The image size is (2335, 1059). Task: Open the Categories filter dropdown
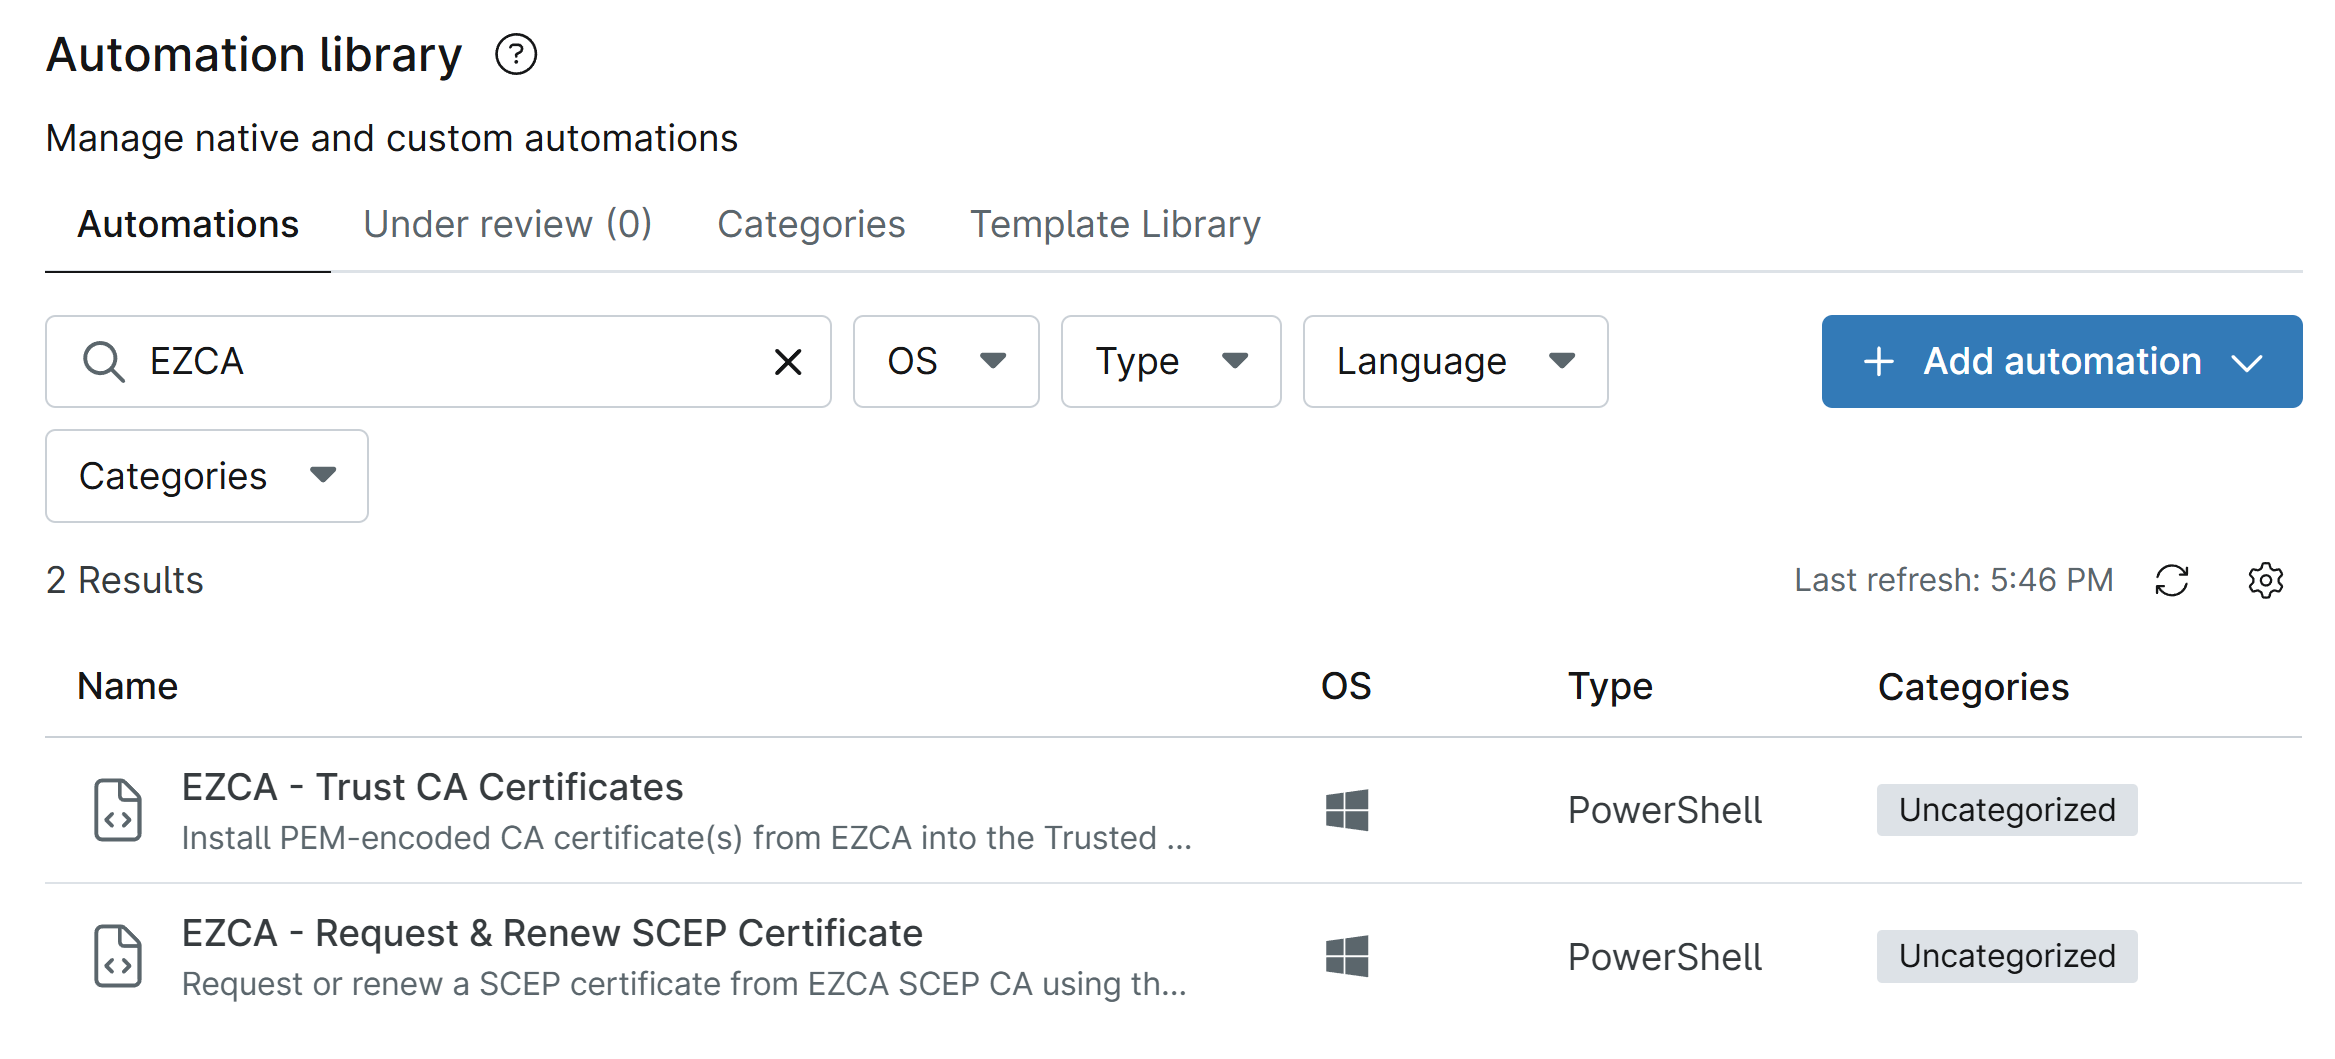tap(207, 476)
